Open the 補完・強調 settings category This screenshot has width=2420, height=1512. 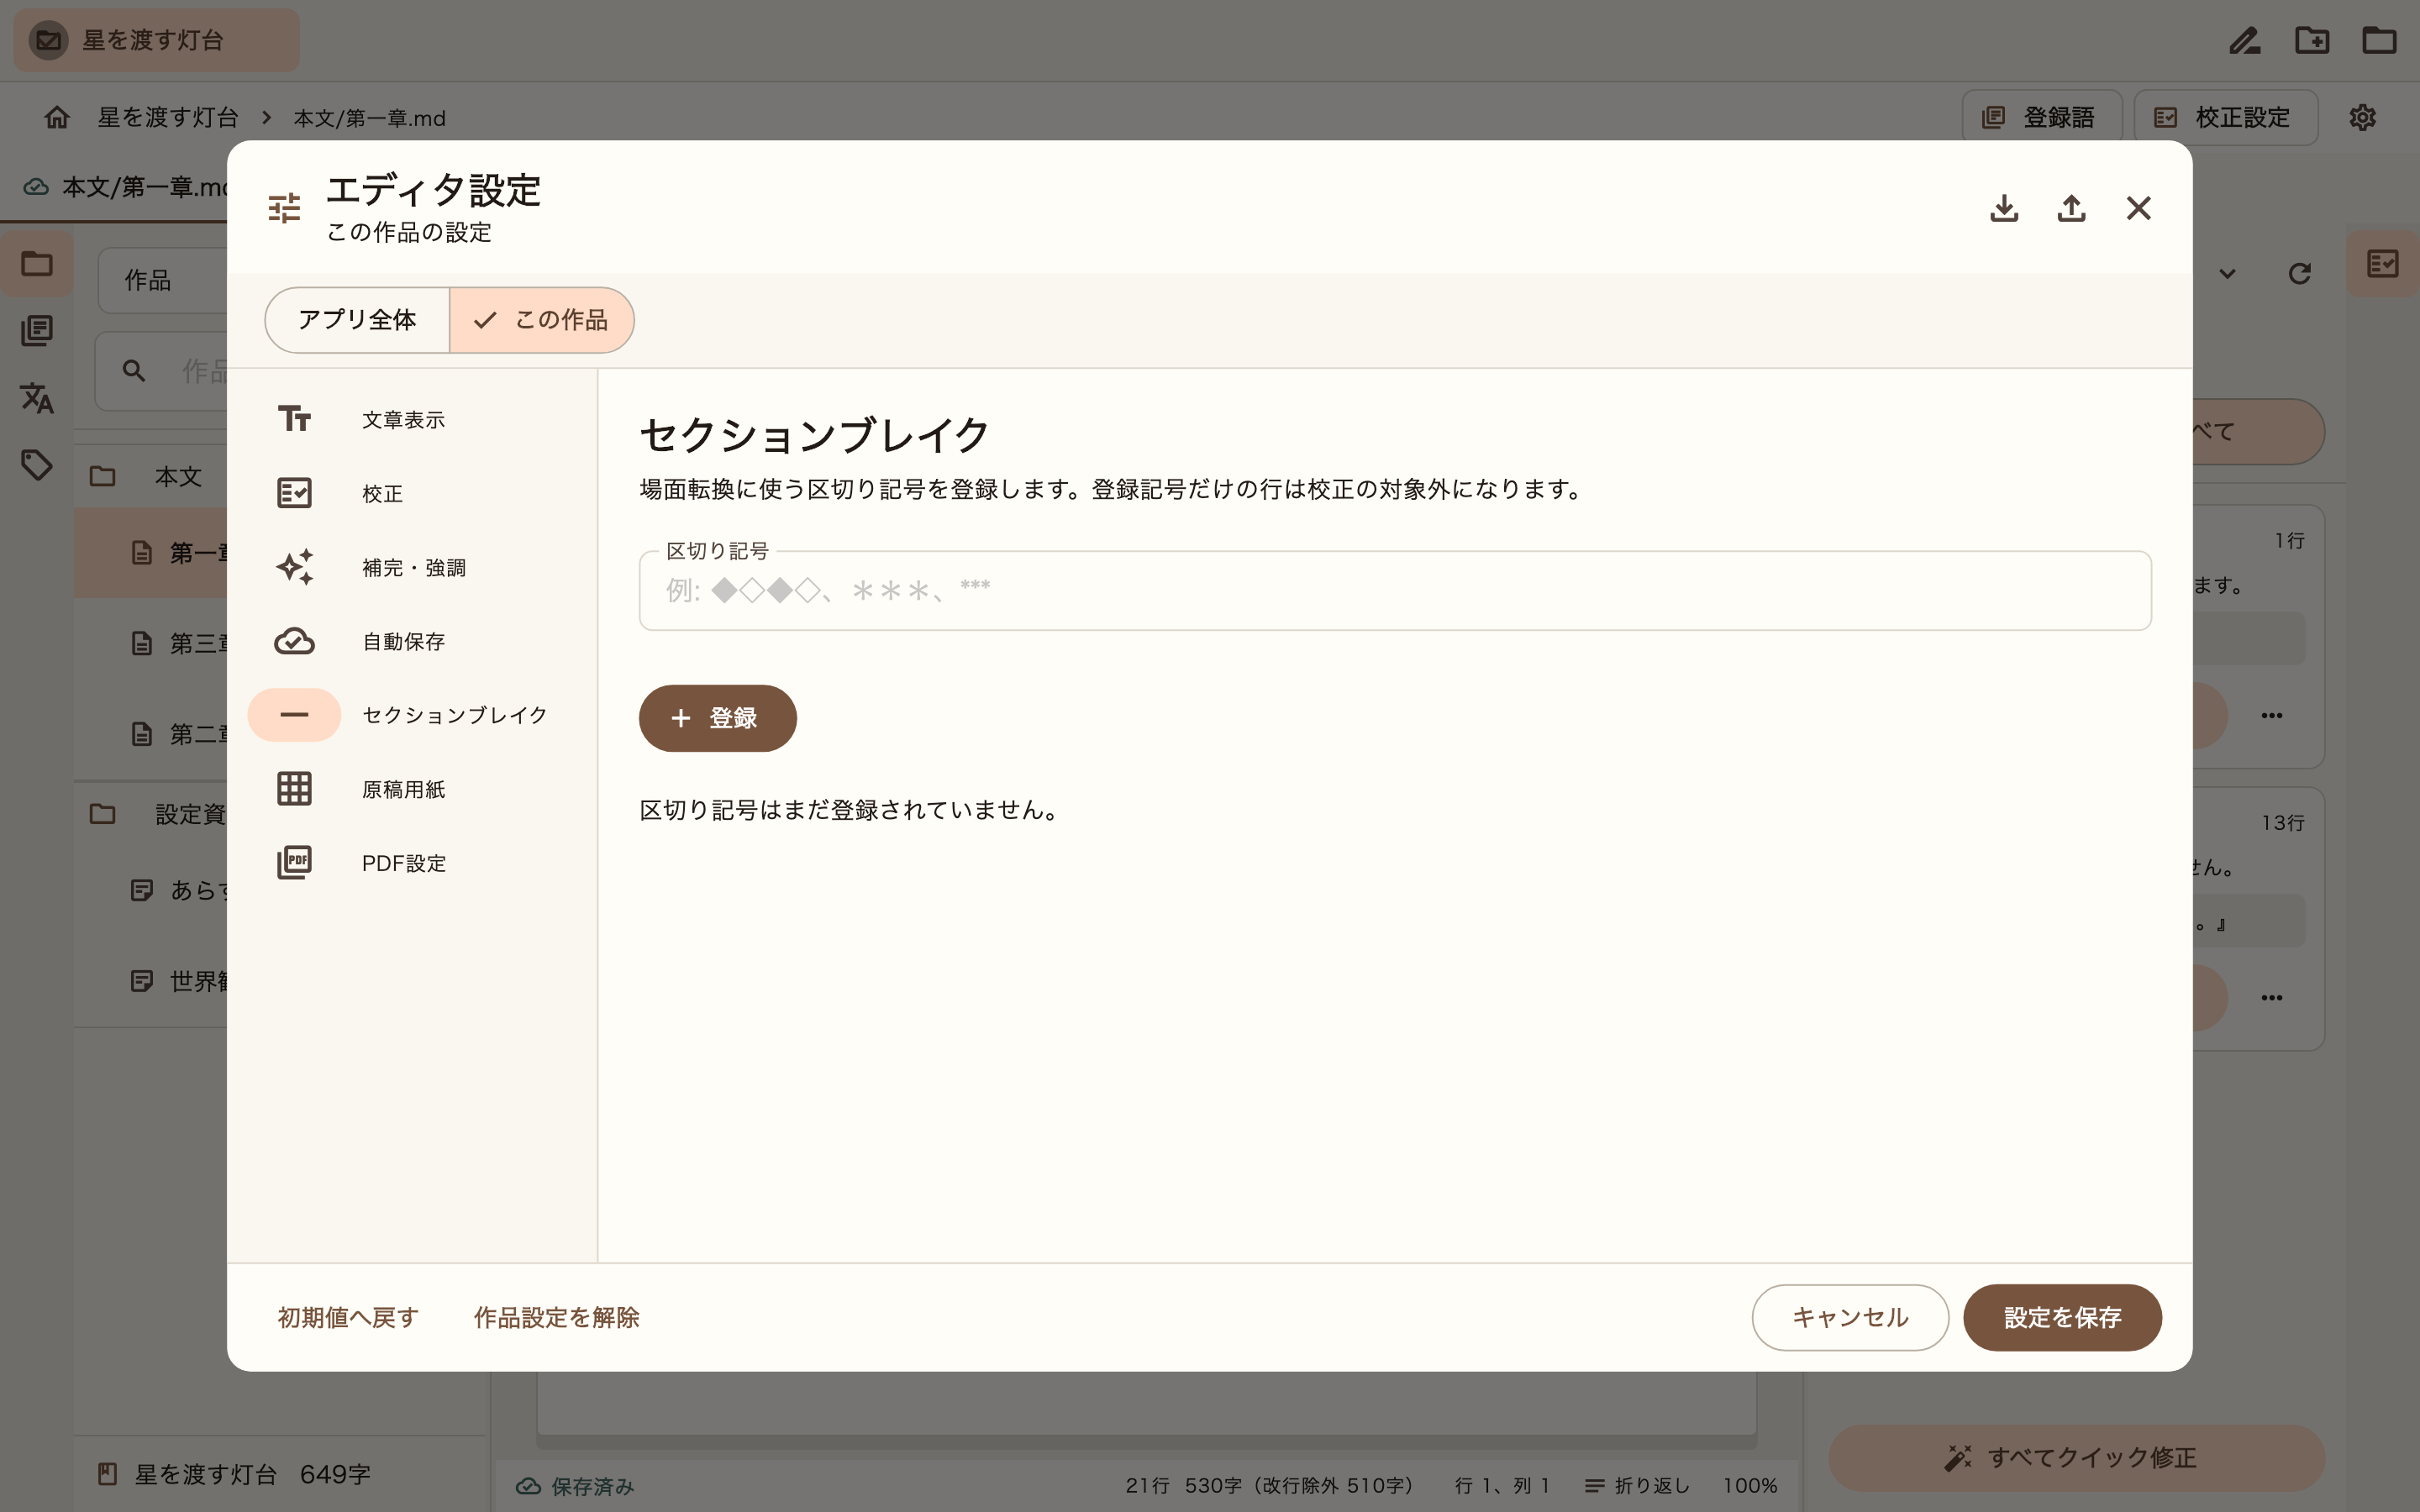coord(412,567)
